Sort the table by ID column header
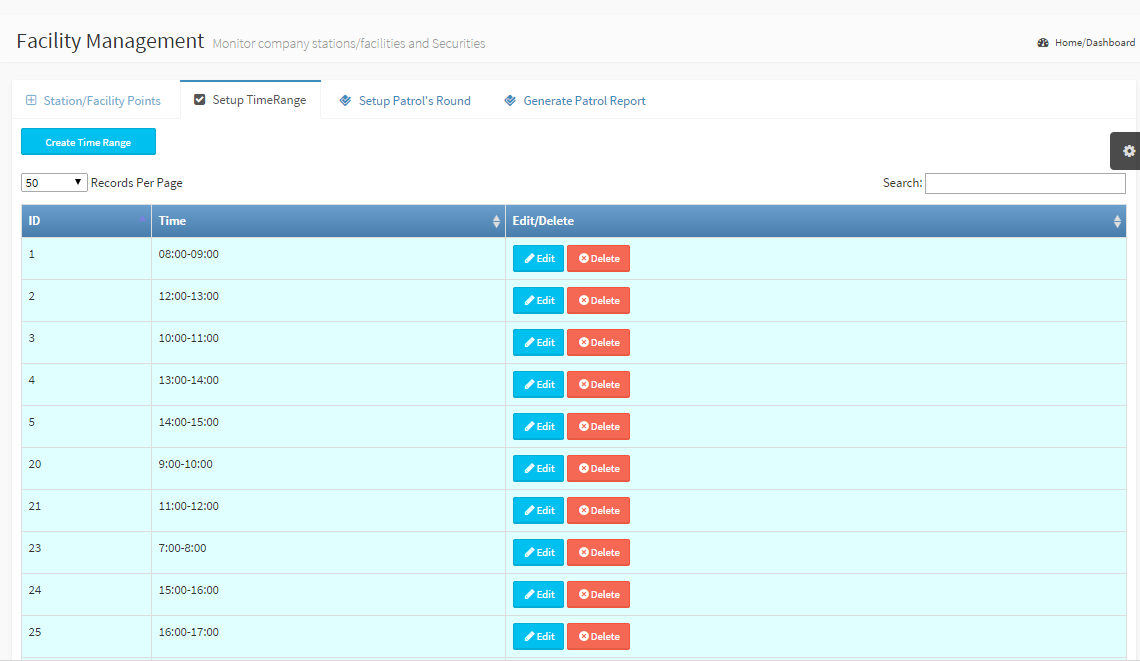 (85, 221)
